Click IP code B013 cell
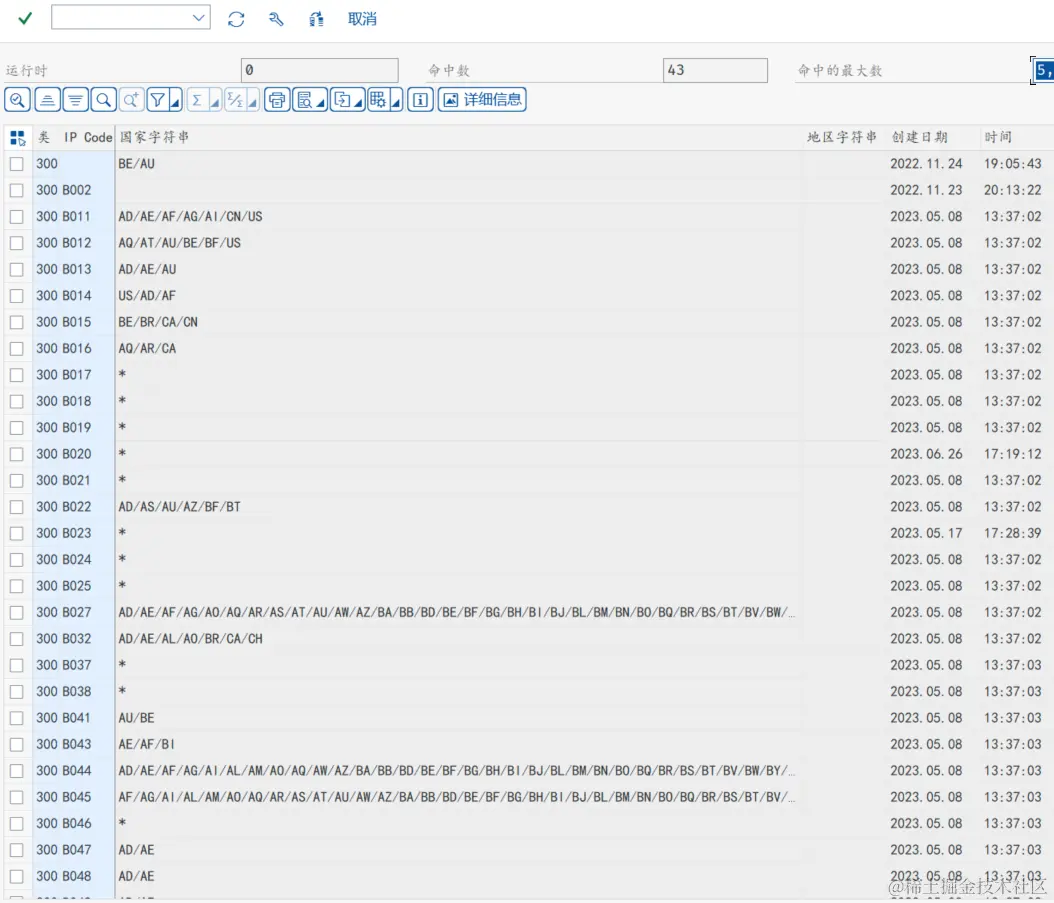This screenshot has height=903, width=1054. (77, 269)
